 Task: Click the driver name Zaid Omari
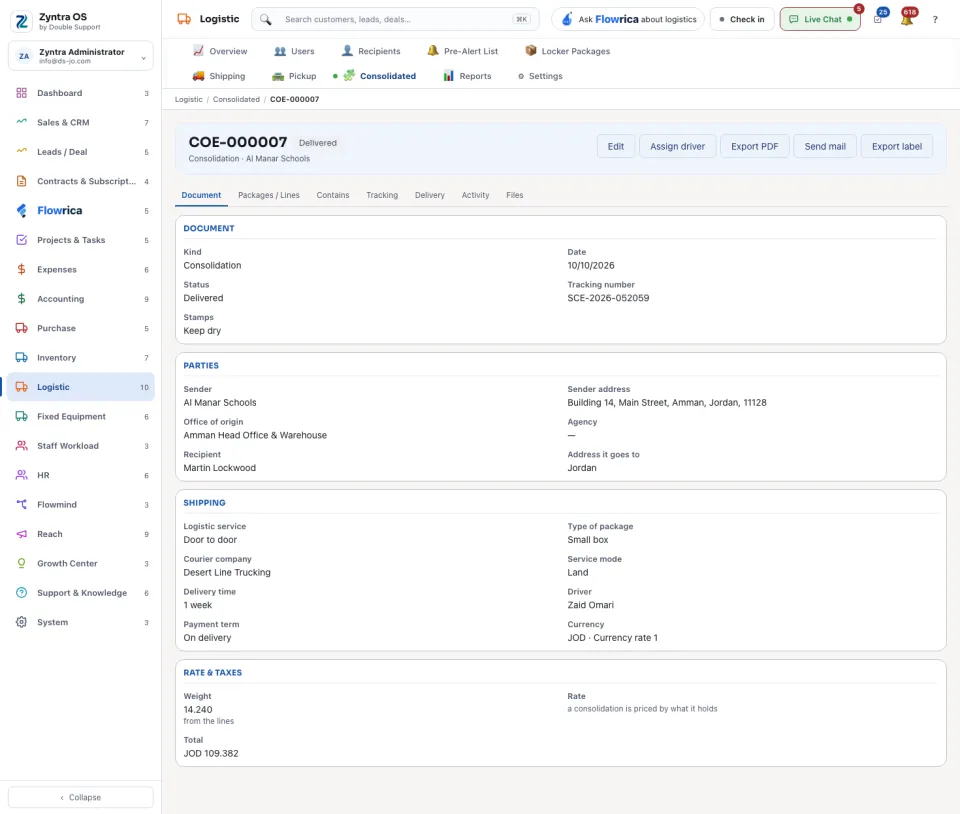tap(590, 605)
